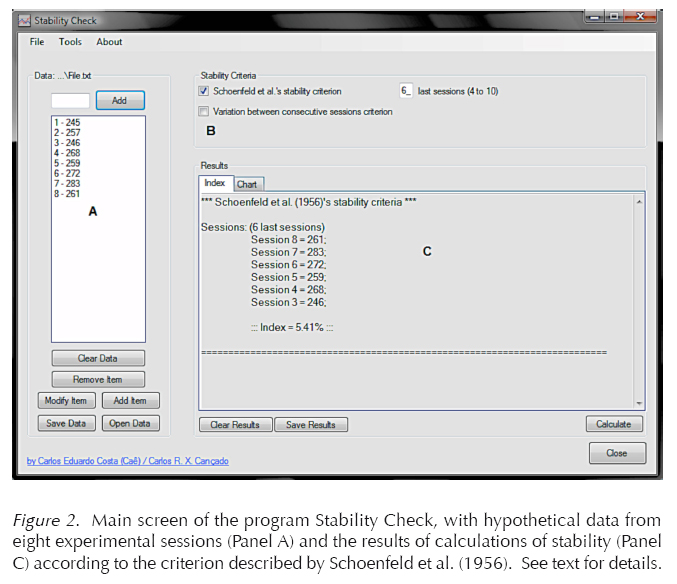Open the About menu
Screen dimensions: 677x584
click(109, 42)
